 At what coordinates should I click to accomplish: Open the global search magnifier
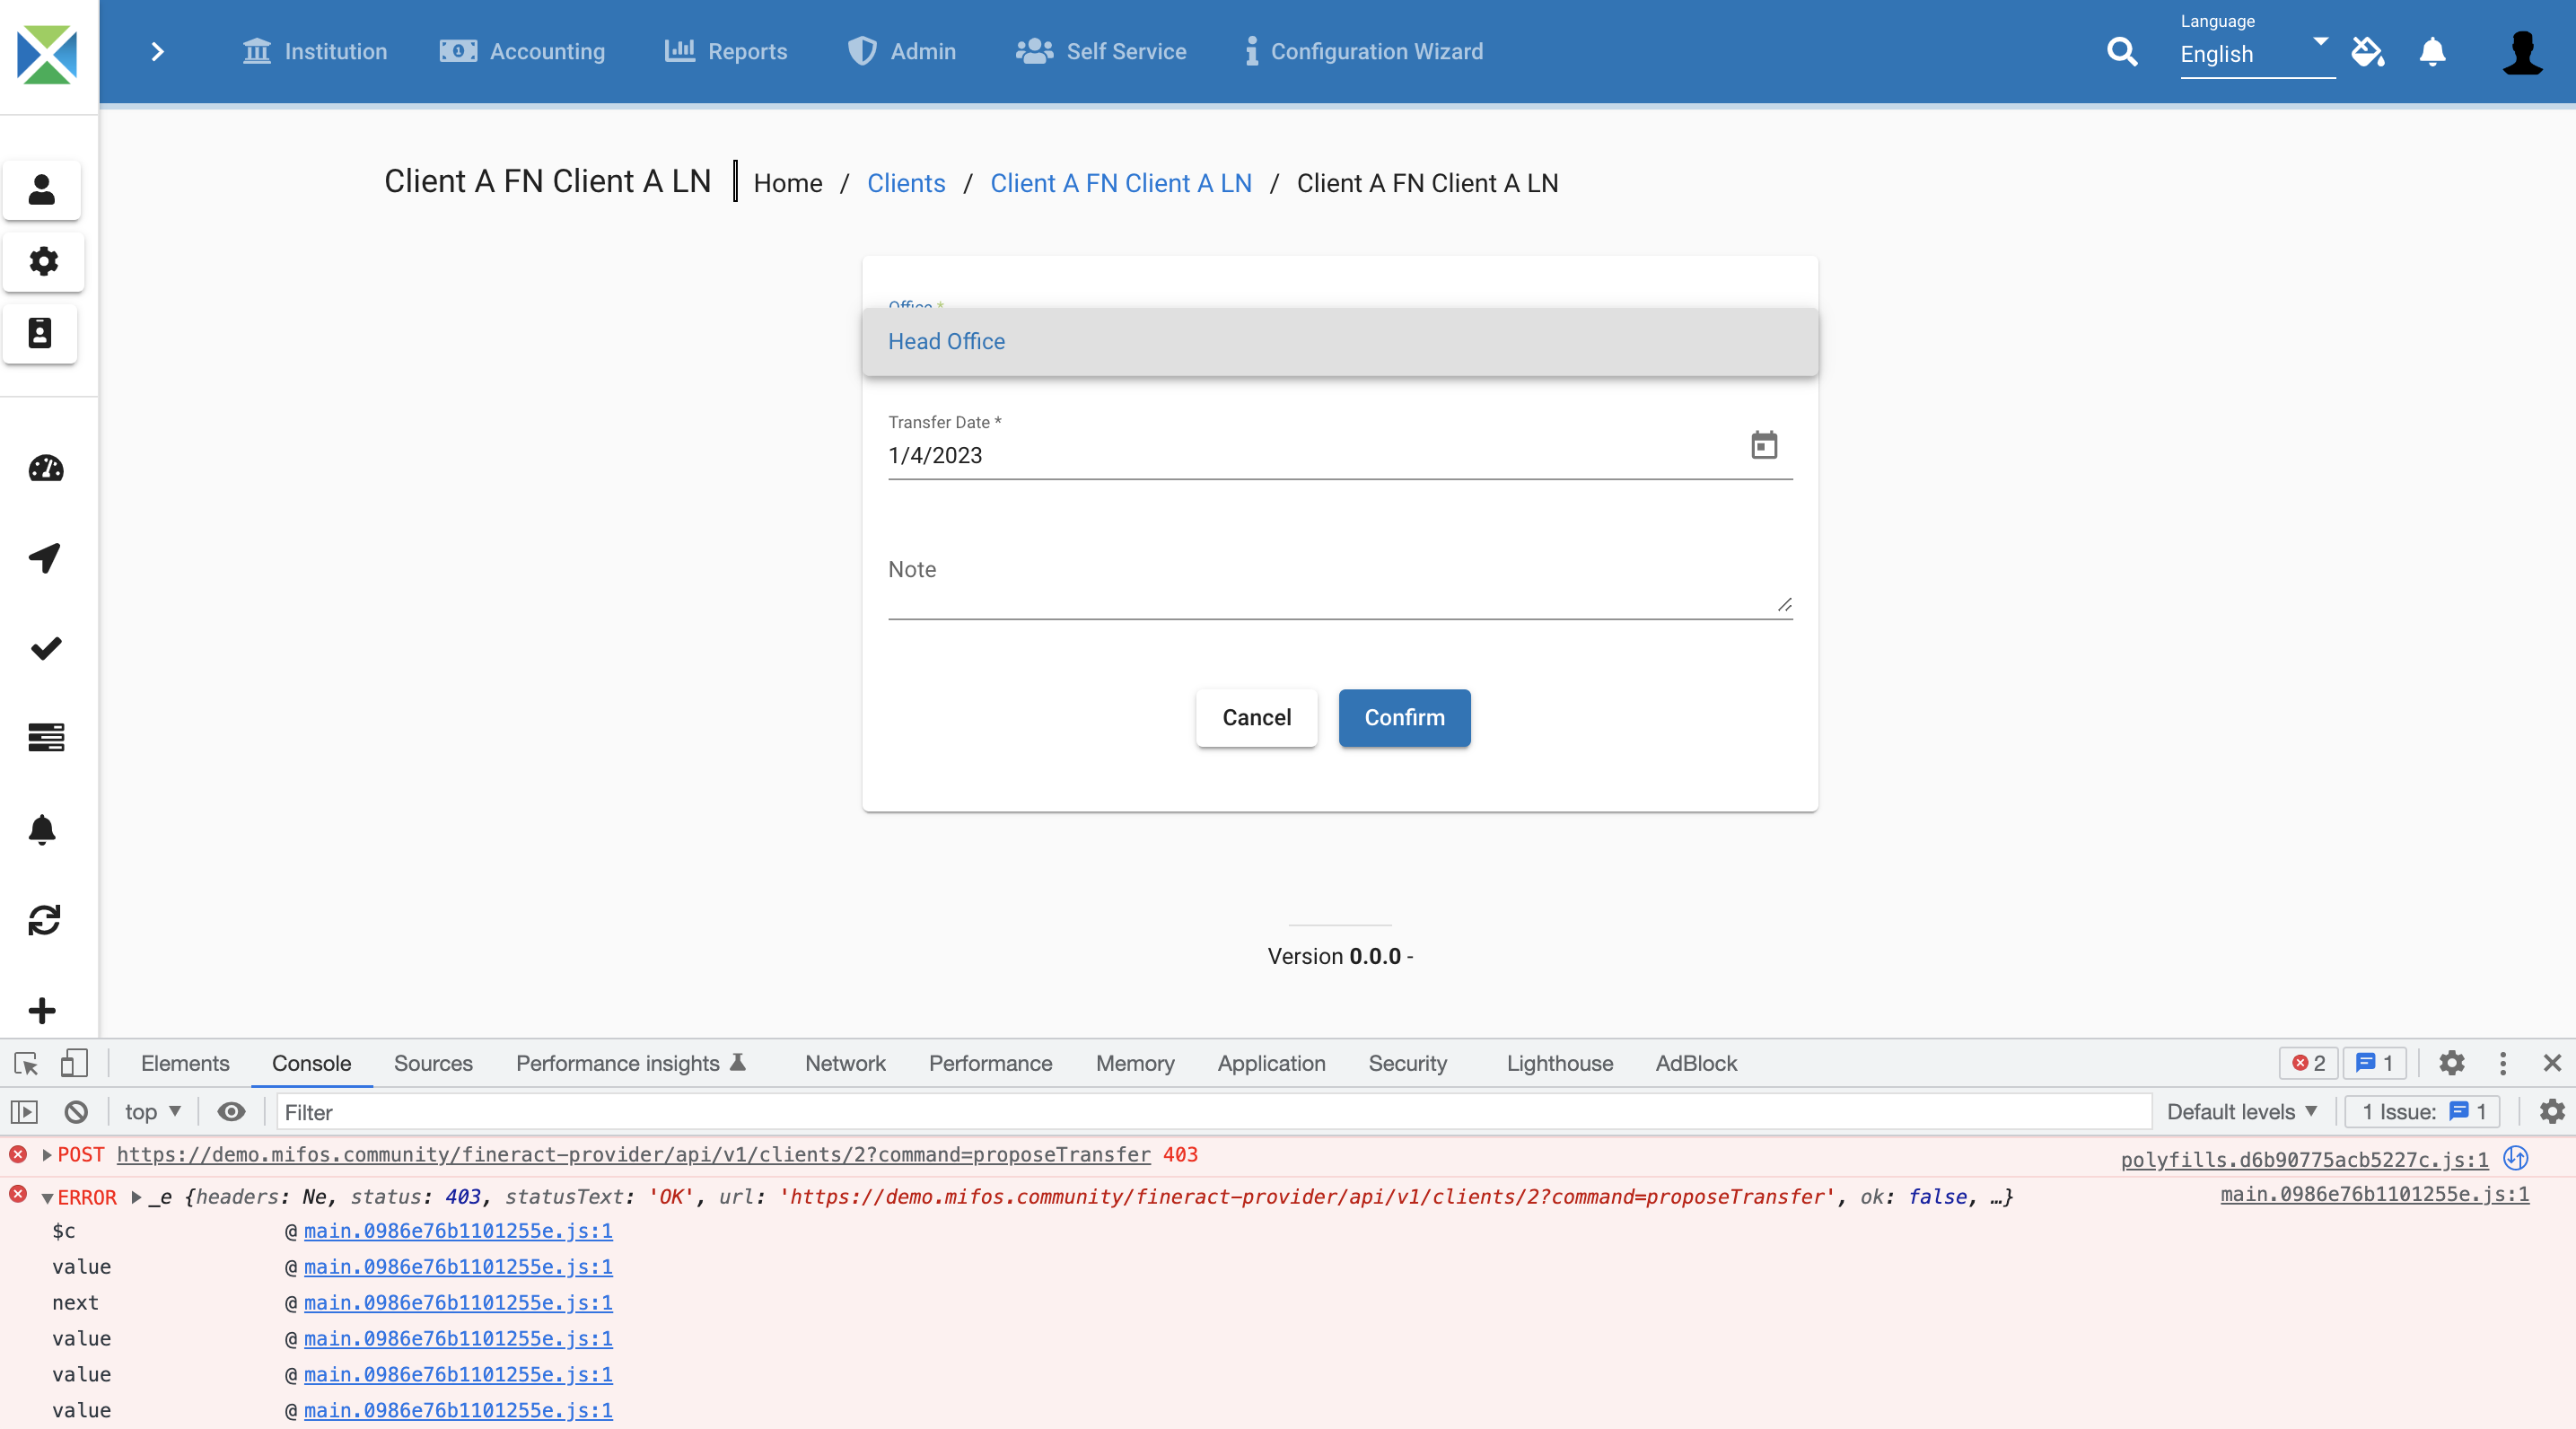pos(2121,52)
